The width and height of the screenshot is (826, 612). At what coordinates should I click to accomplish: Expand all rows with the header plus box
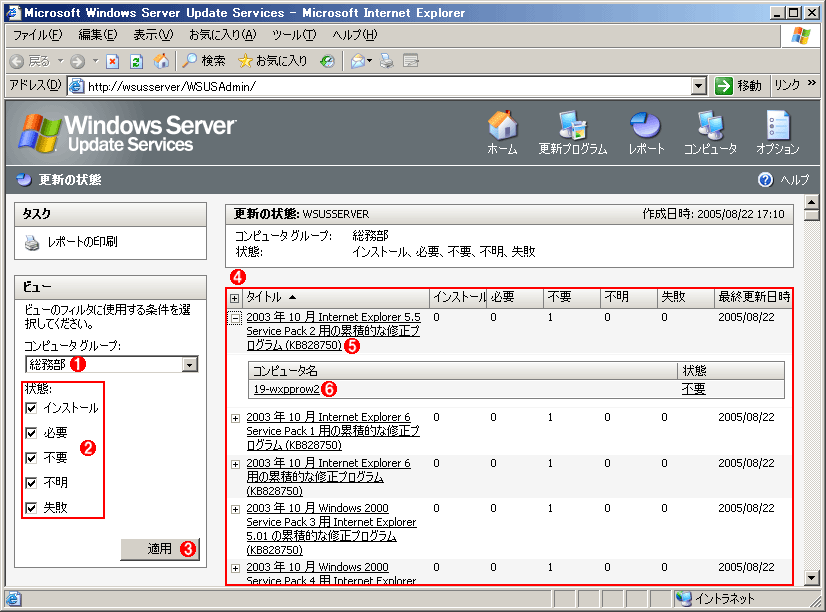pos(235,298)
